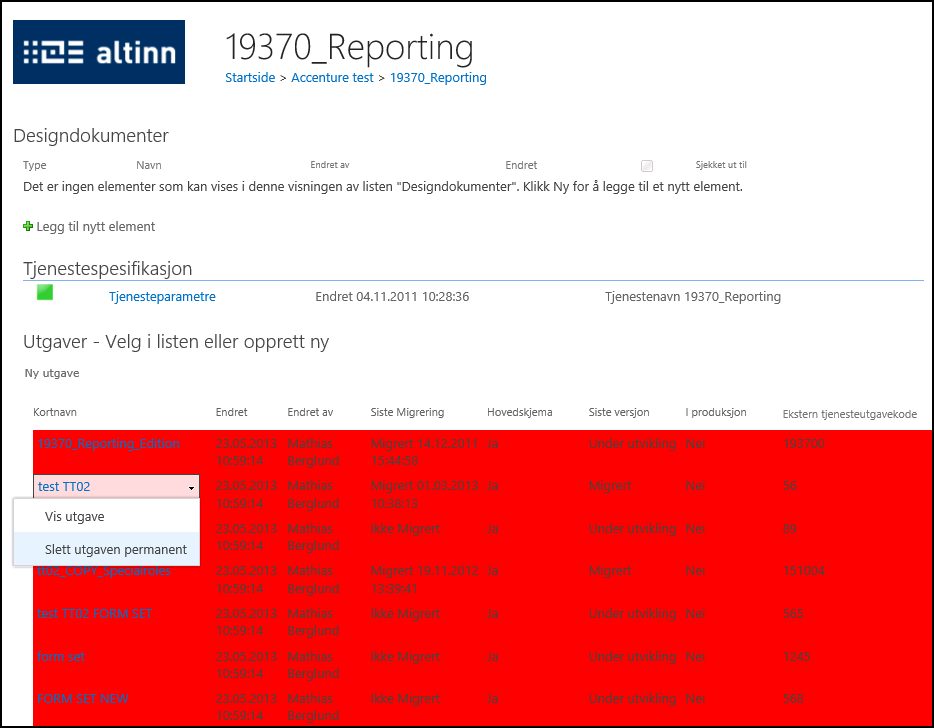Viewport: 934px width, 728px height.
Task: Click the 193700 code cell
Action: [804, 444]
